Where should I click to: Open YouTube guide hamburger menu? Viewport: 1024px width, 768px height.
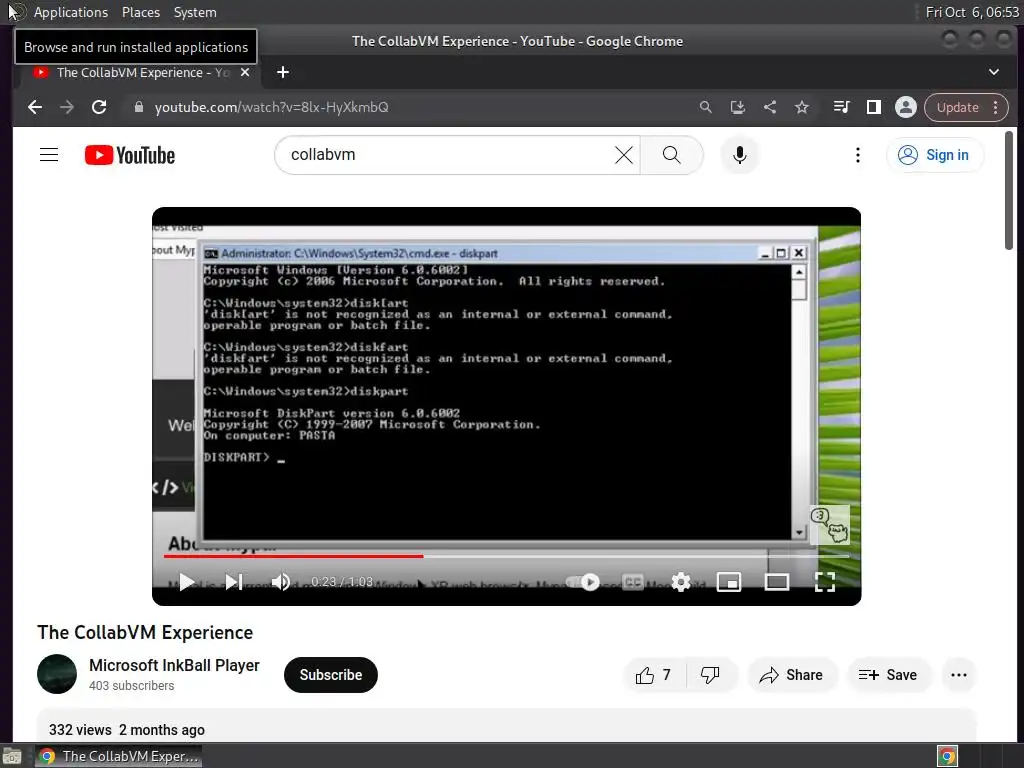click(x=49, y=155)
